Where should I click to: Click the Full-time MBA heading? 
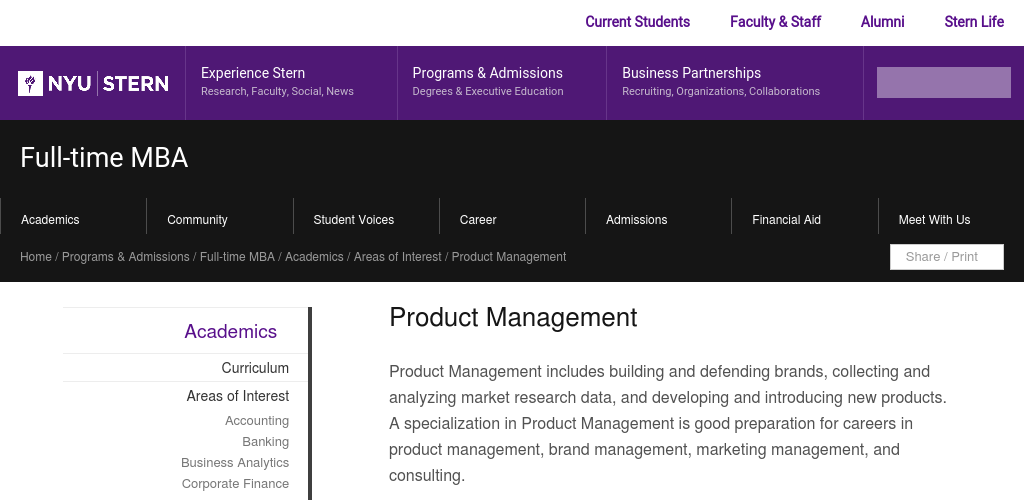point(104,158)
